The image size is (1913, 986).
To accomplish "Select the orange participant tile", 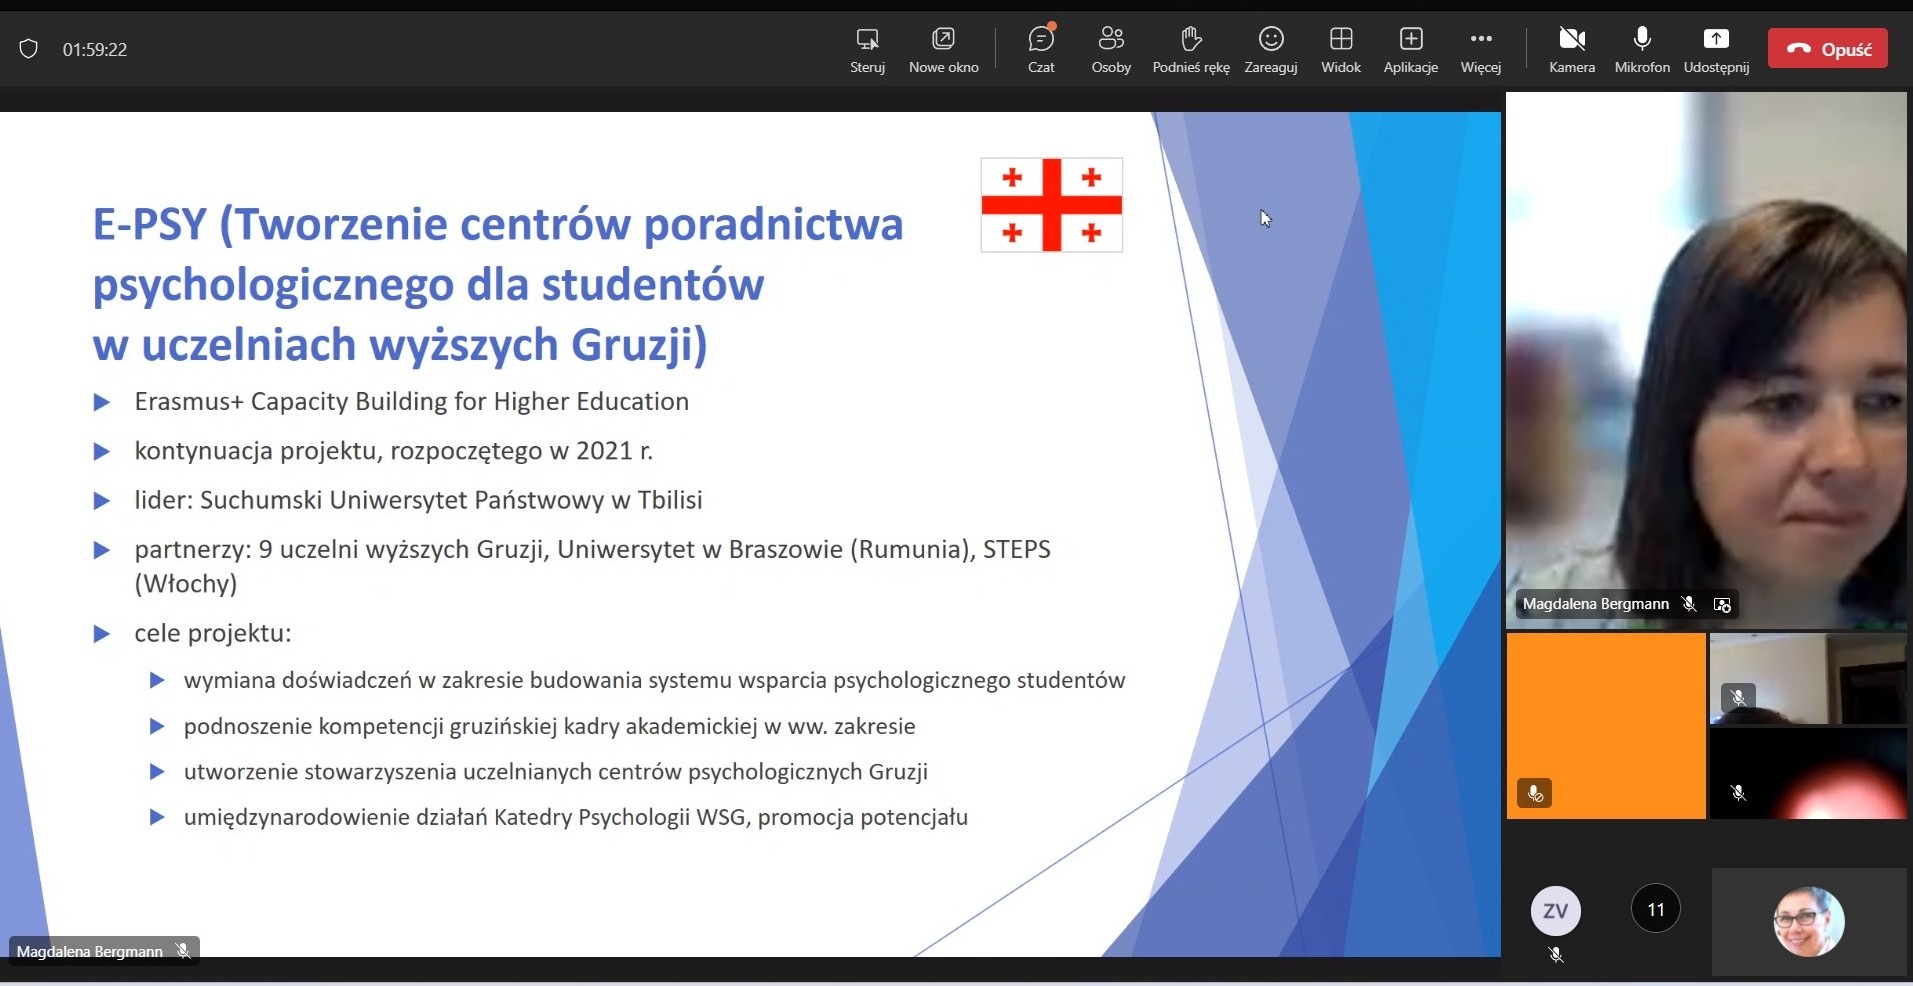I will coord(1605,725).
